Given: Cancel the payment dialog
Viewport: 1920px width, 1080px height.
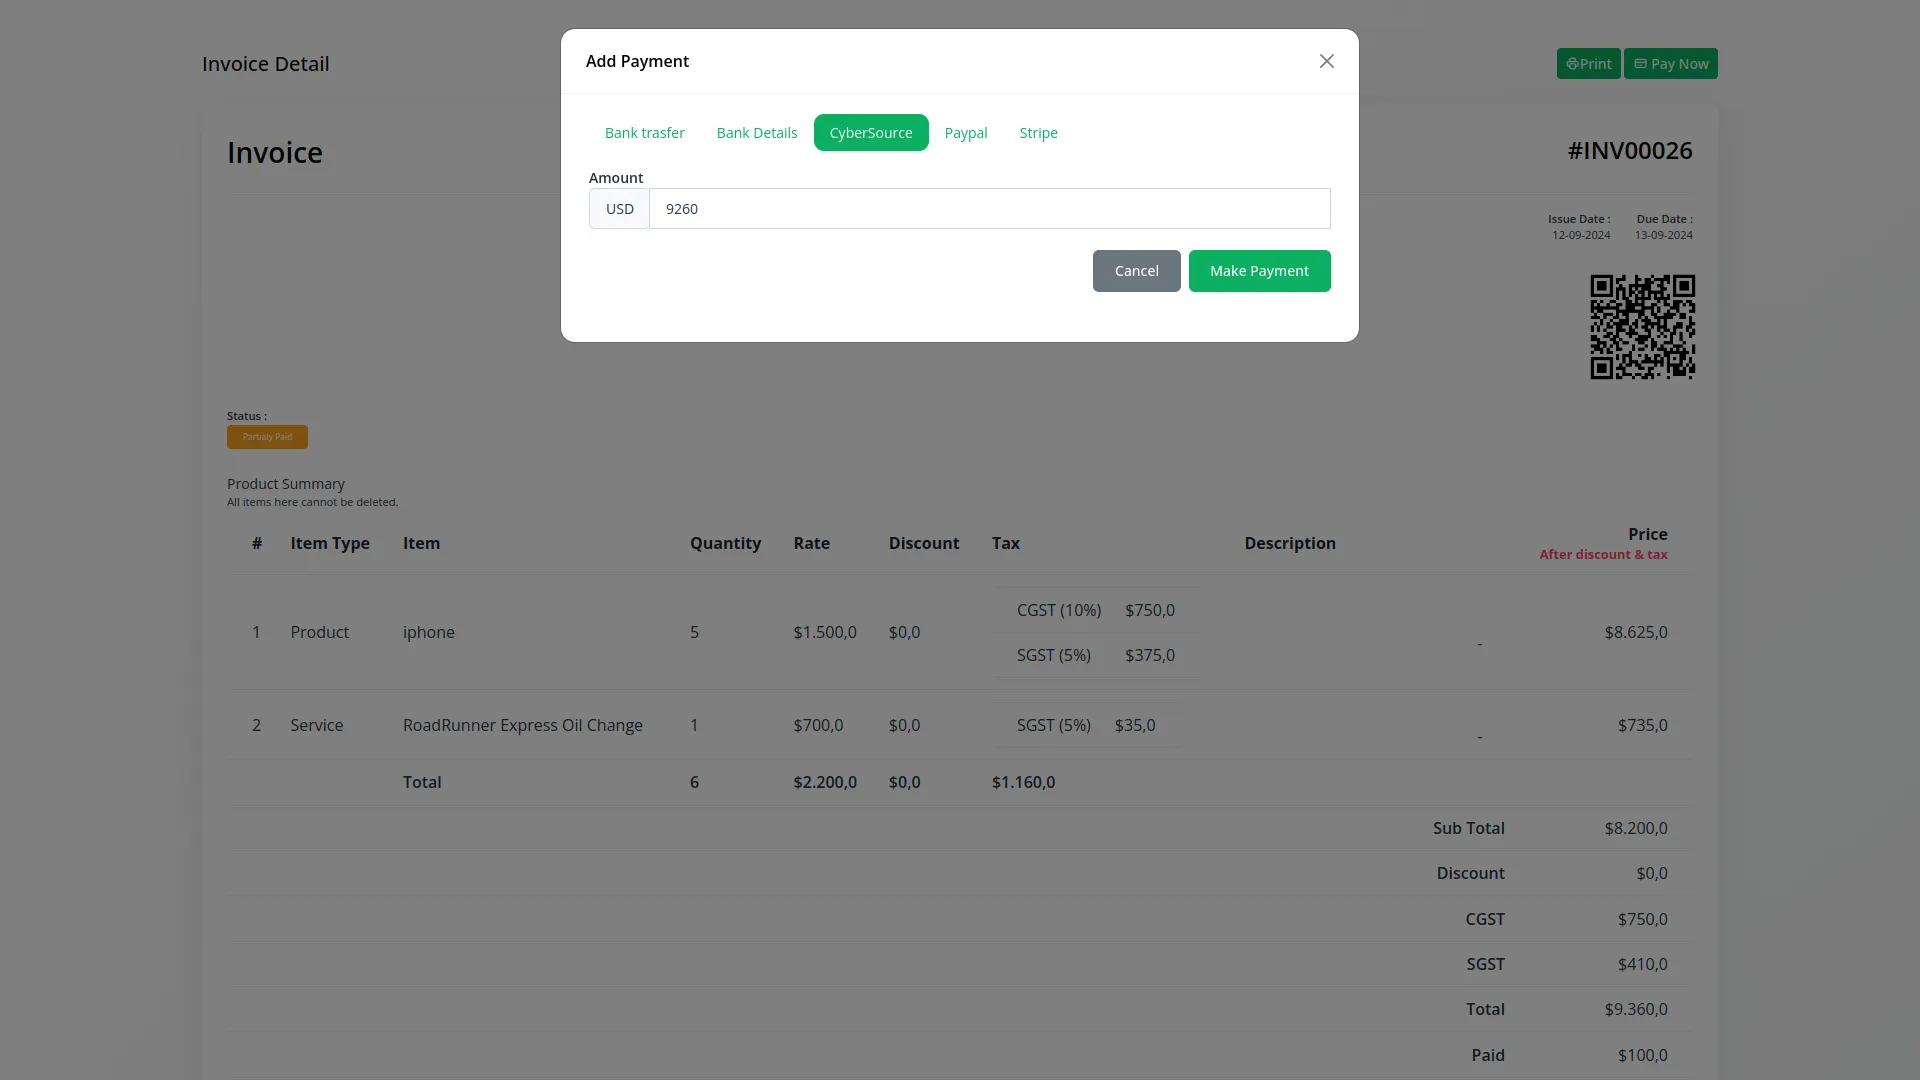Looking at the screenshot, I should tap(1136, 271).
